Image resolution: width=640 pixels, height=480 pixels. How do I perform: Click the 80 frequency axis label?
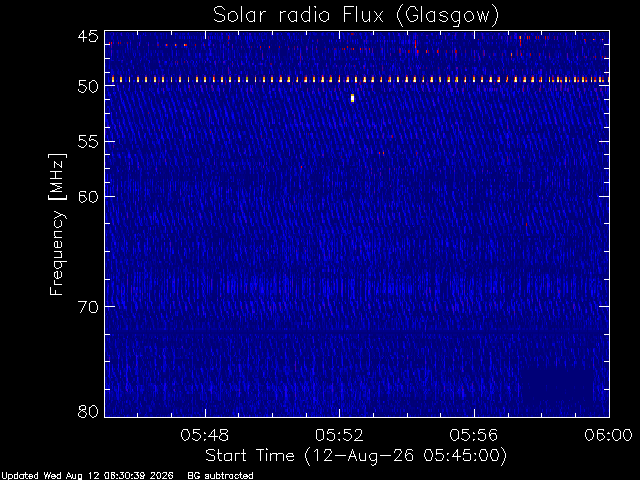coord(88,411)
